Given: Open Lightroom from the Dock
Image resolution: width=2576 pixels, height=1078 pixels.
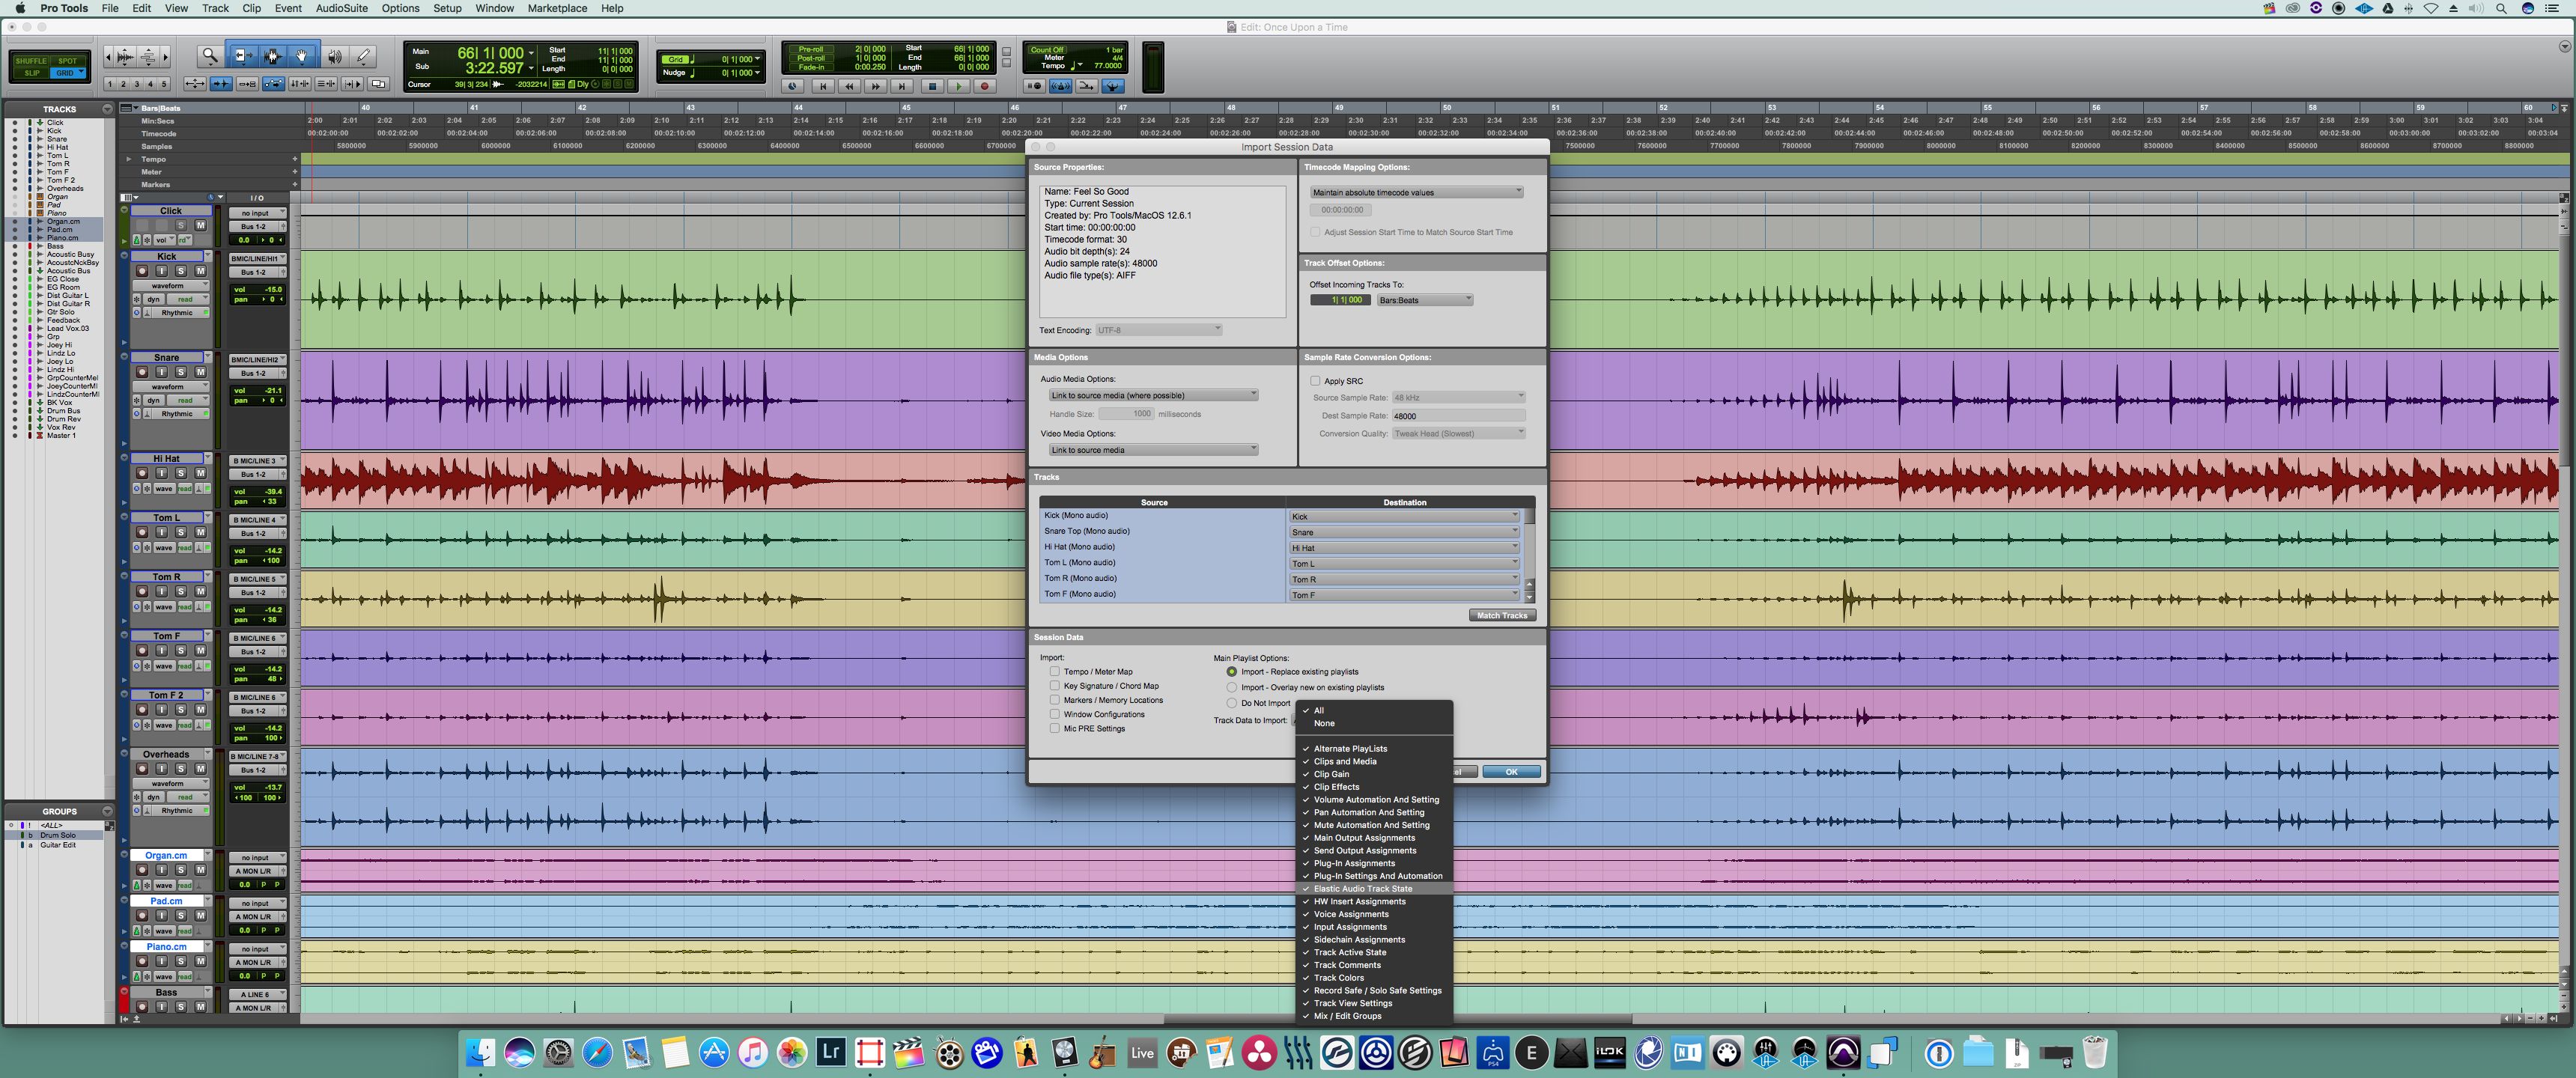Looking at the screenshot, I should [831, 1052].
